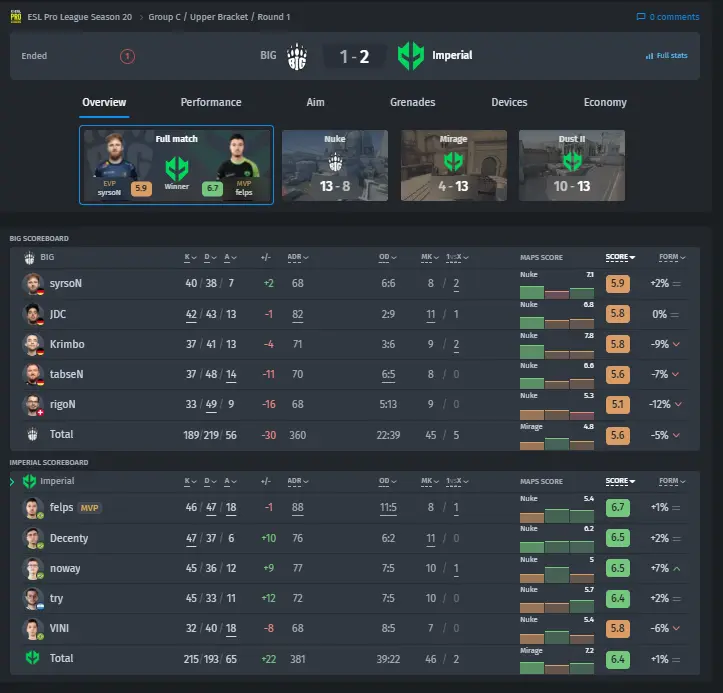Click Imperial logo in Imperial scoreboard header
Image resolution: width=723 pixels, height=693 pixels.
coord(30,481)
